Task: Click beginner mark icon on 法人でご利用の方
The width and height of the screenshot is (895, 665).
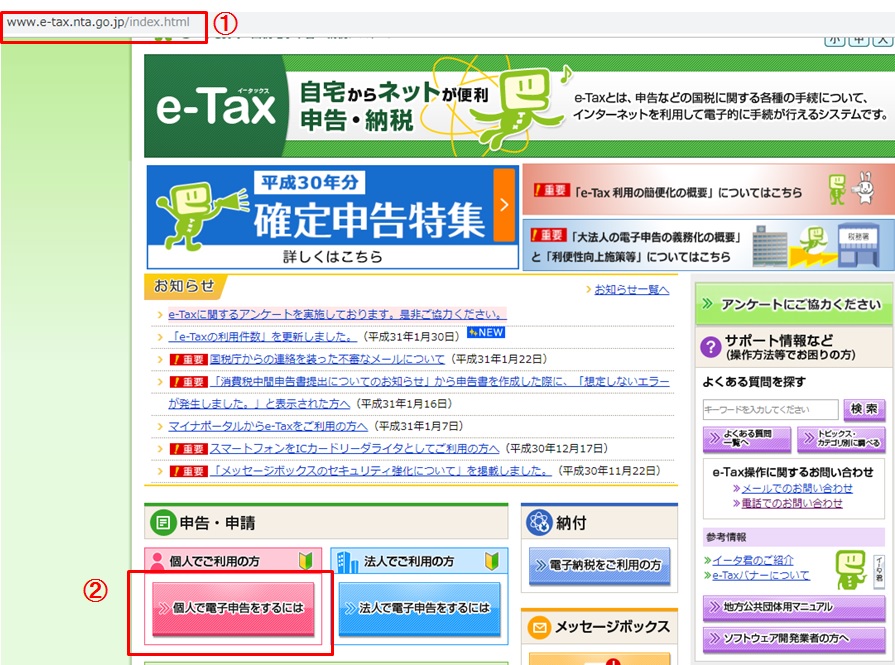Action: (491, 561)
